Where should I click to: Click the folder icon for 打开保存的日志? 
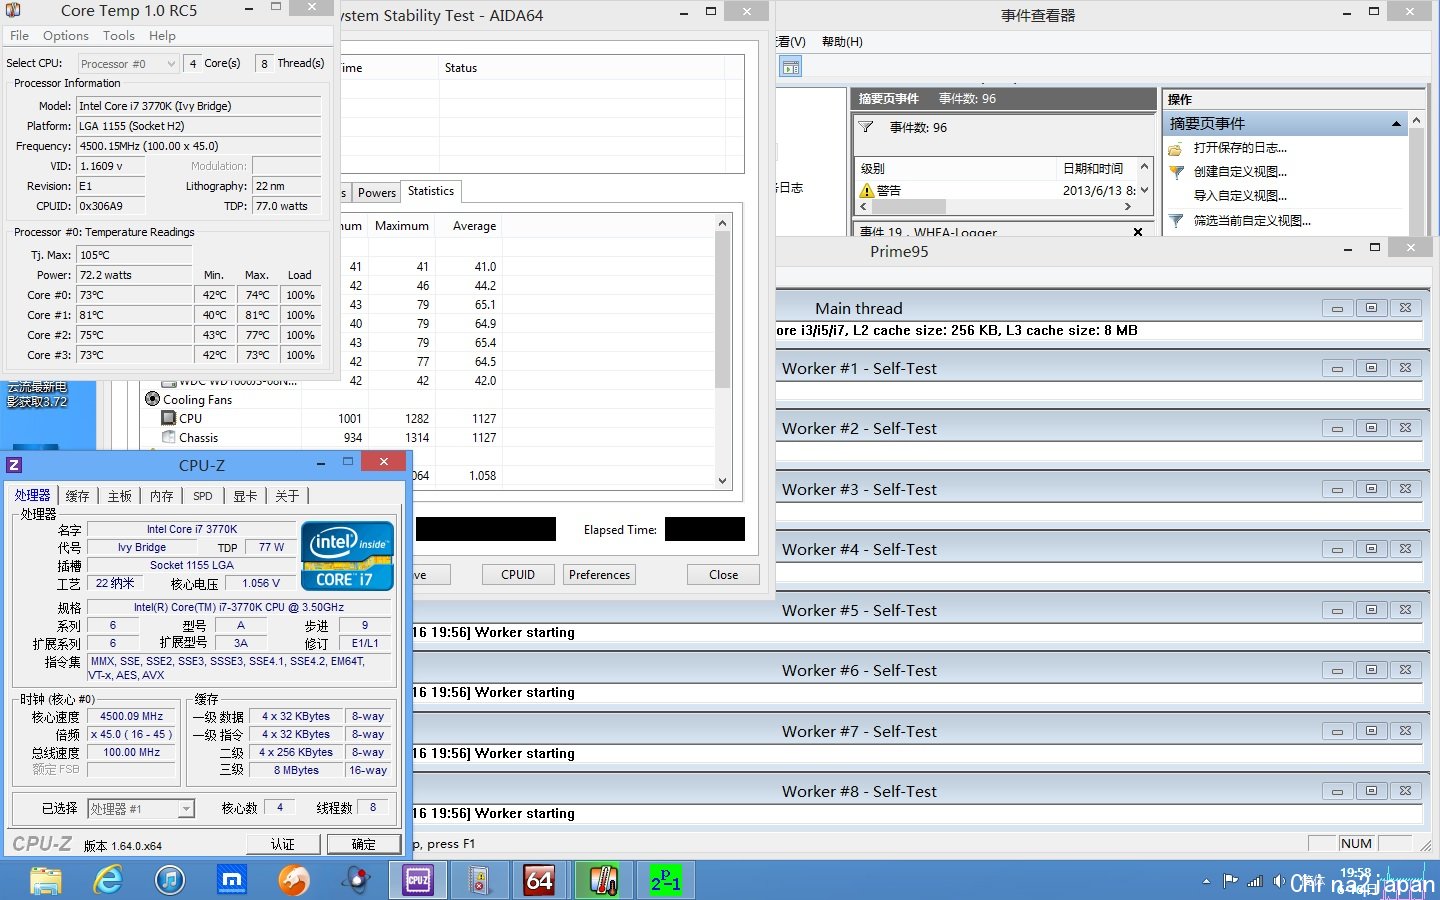coord(1176,148)
